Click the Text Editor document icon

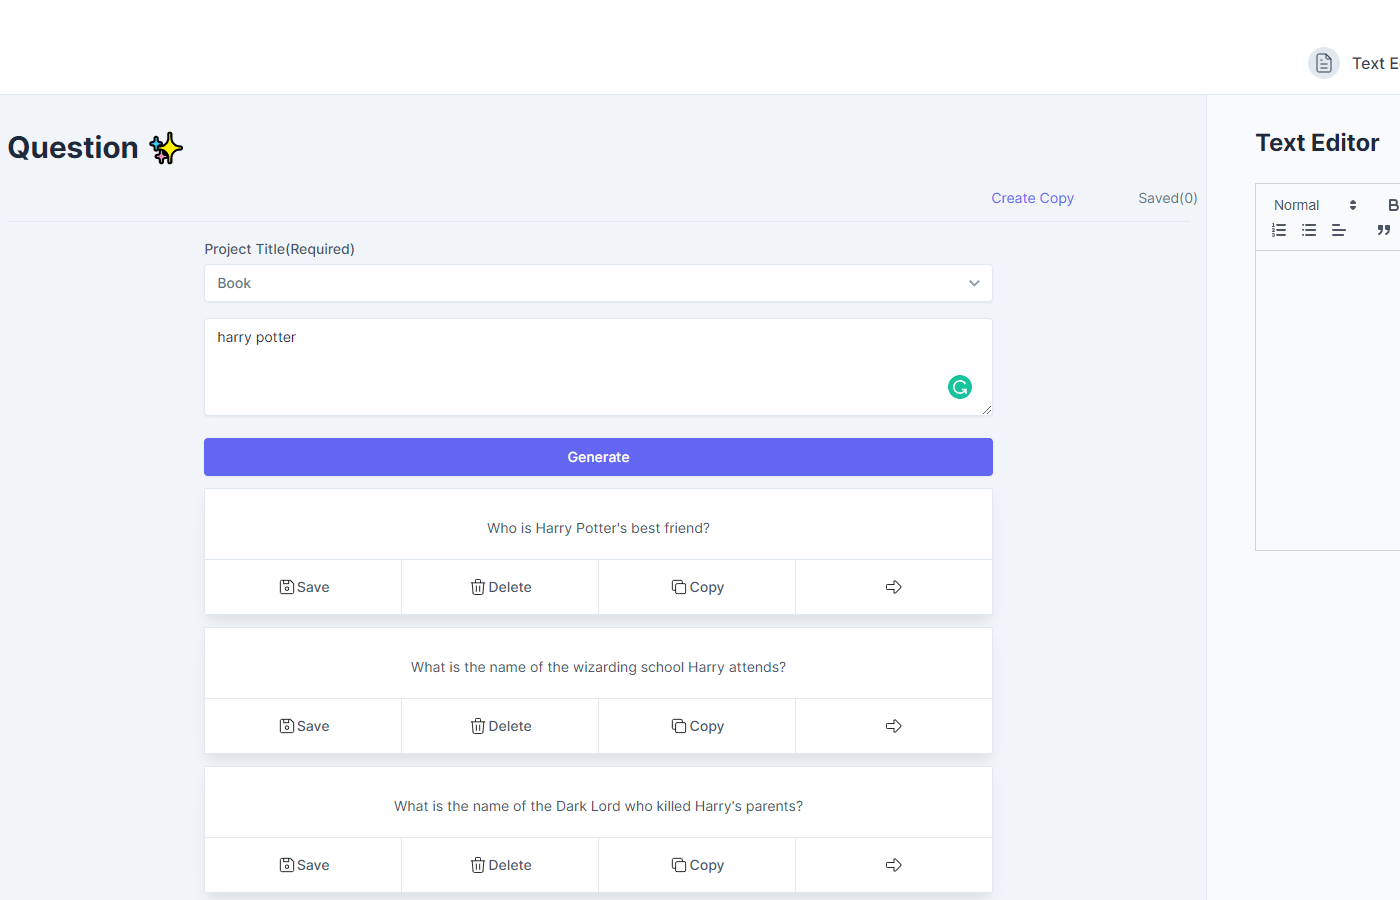(x=1323, y=62)
